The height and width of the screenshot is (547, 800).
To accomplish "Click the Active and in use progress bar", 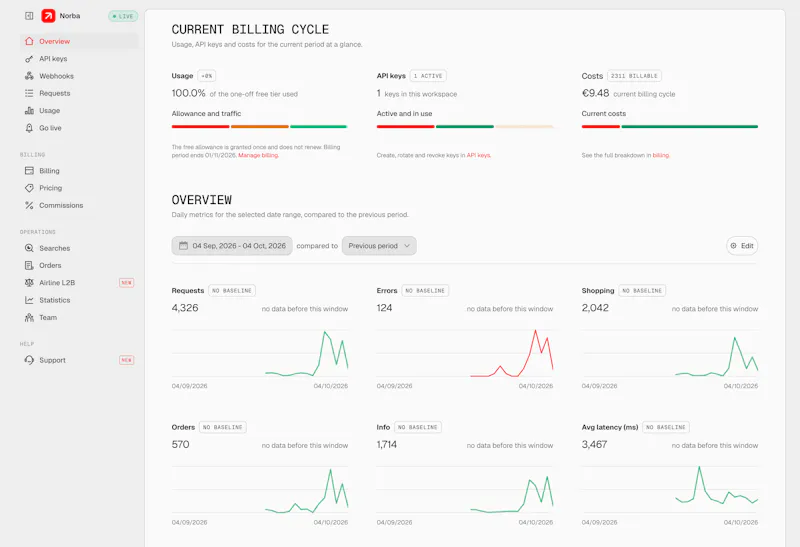I will coord(465,127).
